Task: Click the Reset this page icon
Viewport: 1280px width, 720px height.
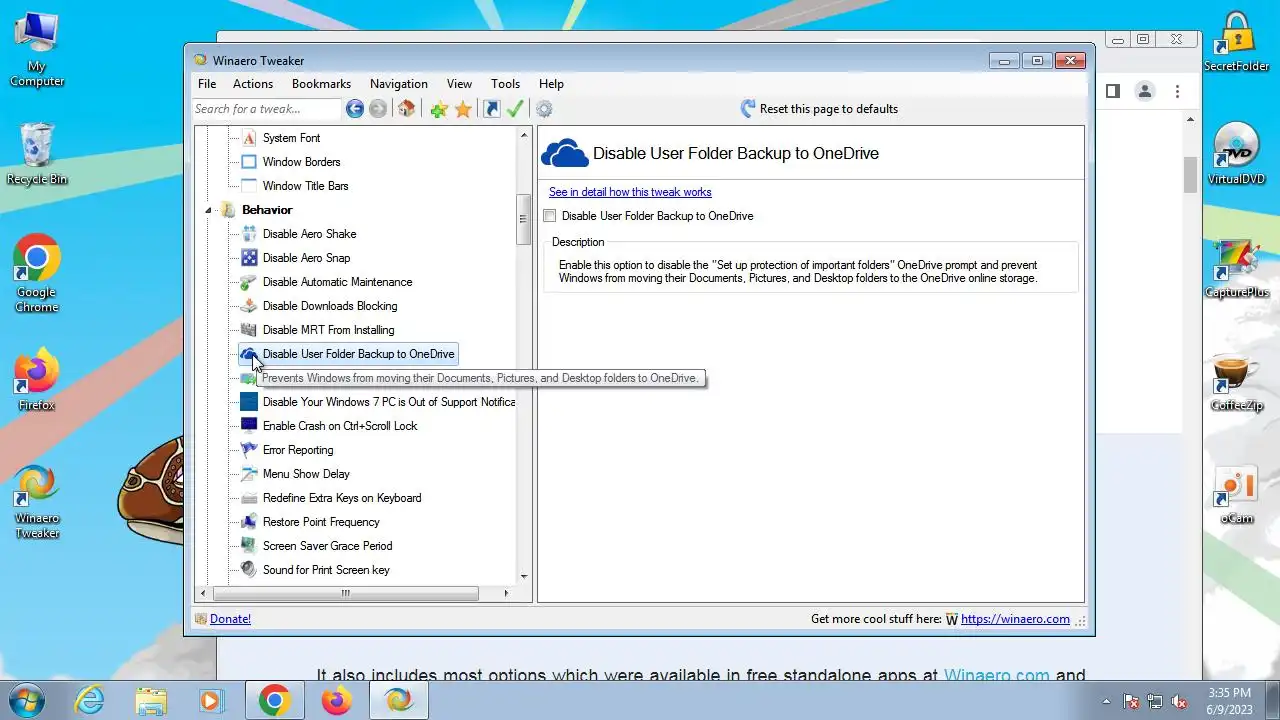Action: (x=748, y=109)
